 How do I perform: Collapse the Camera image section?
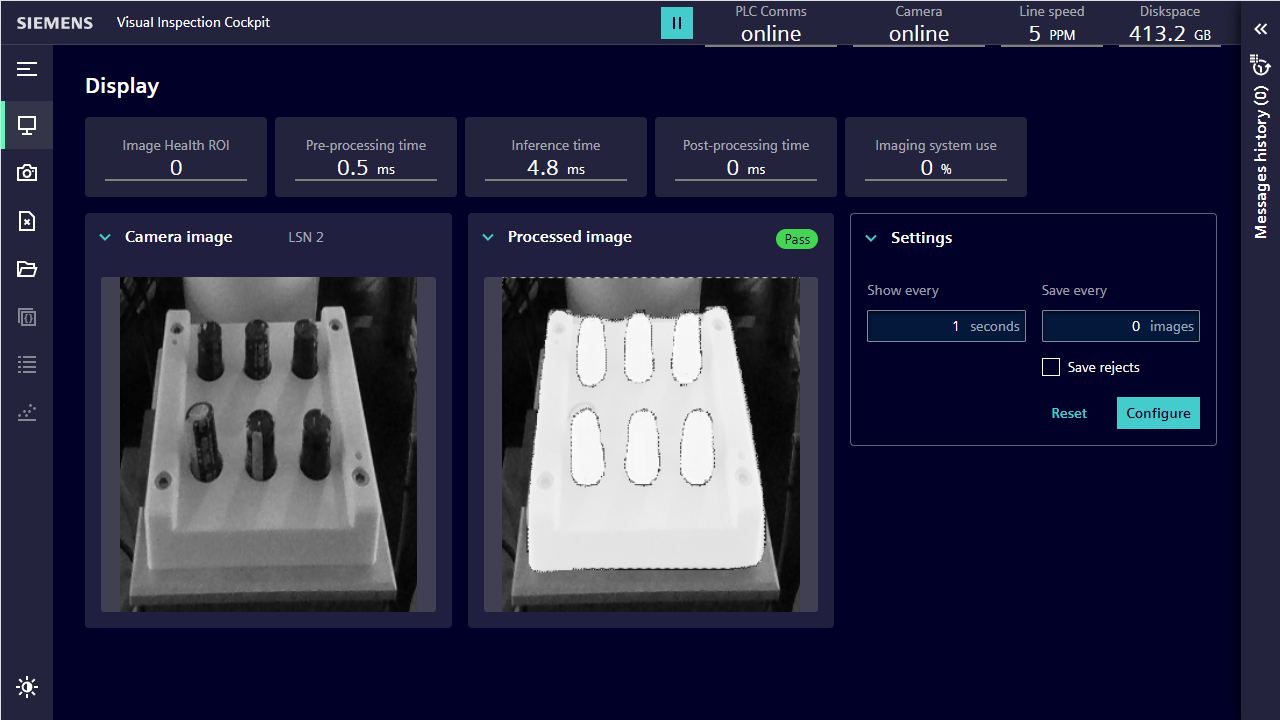click(105, 237)
